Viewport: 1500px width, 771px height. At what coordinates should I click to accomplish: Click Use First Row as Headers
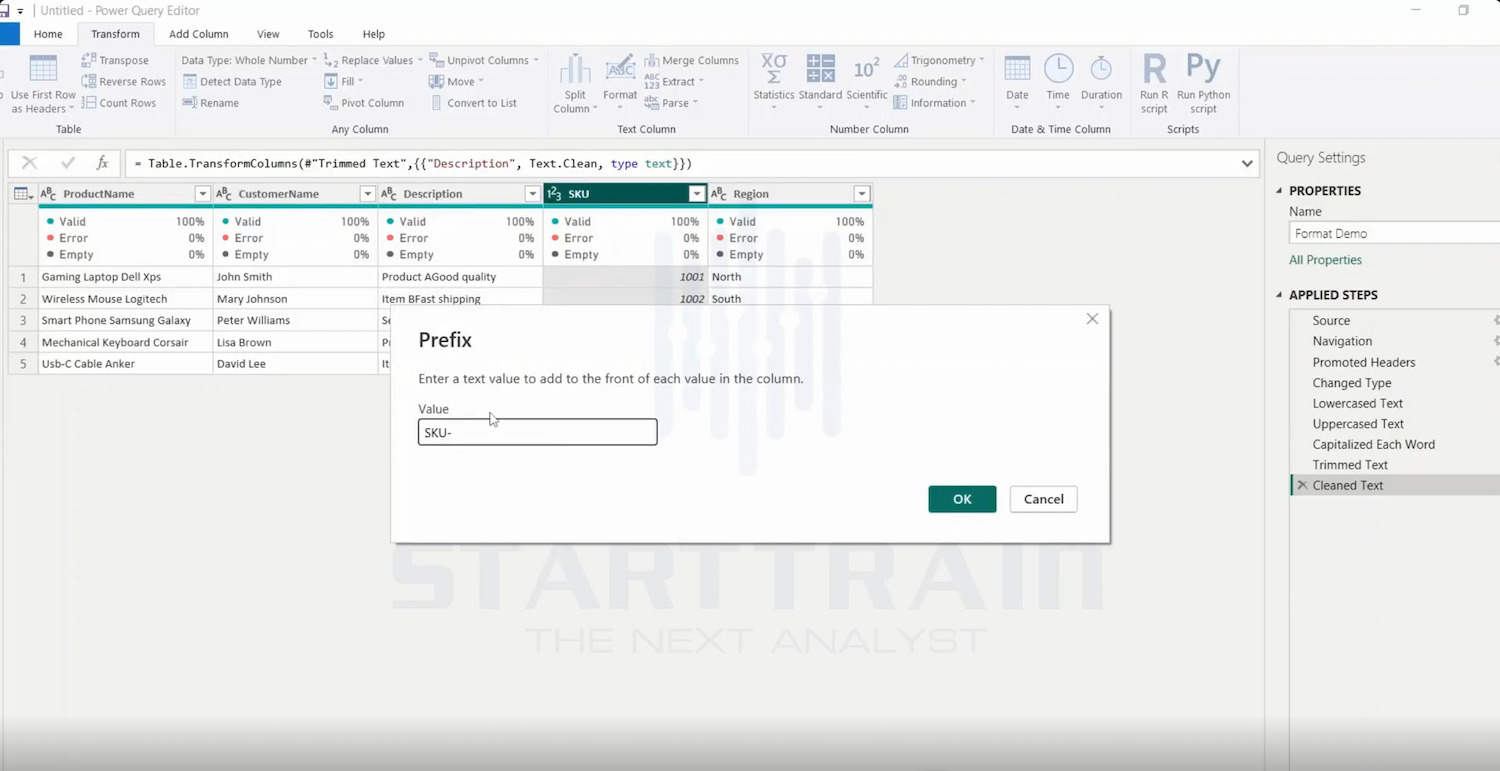43,84
